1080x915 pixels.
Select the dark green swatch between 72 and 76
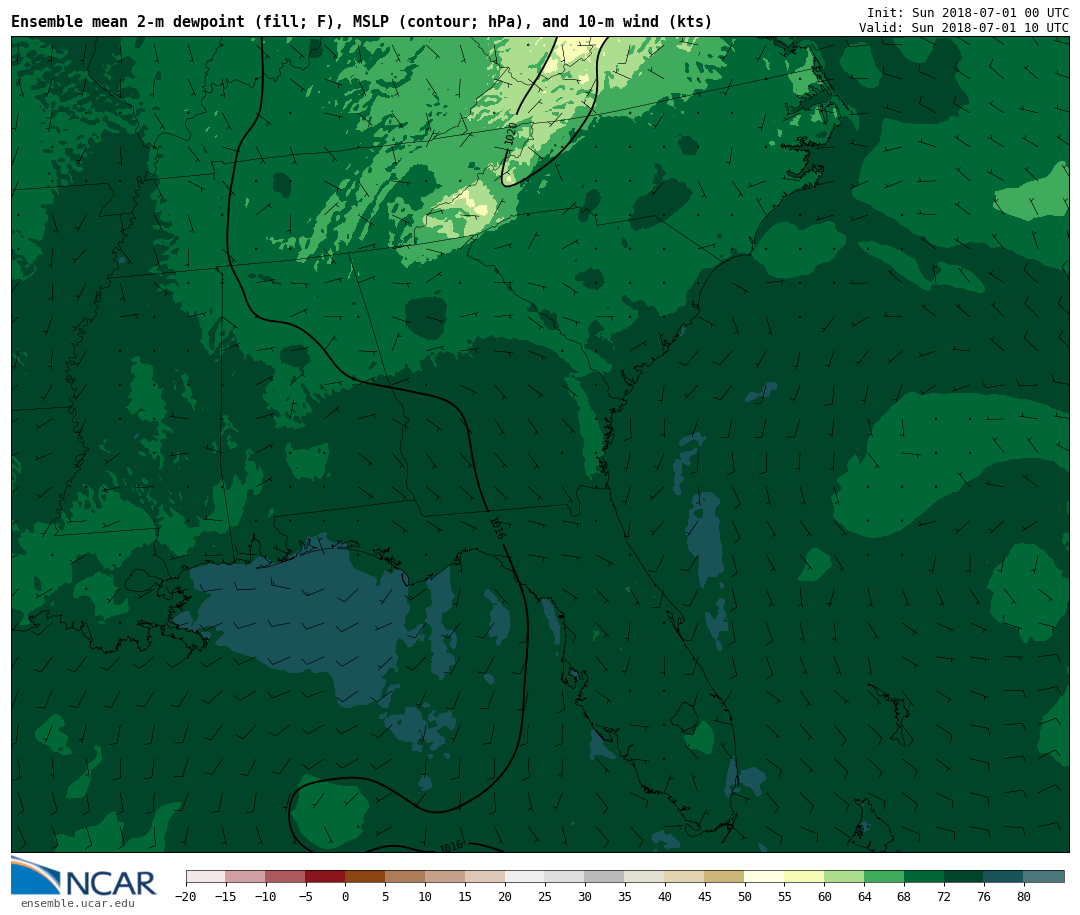(964, 877)
